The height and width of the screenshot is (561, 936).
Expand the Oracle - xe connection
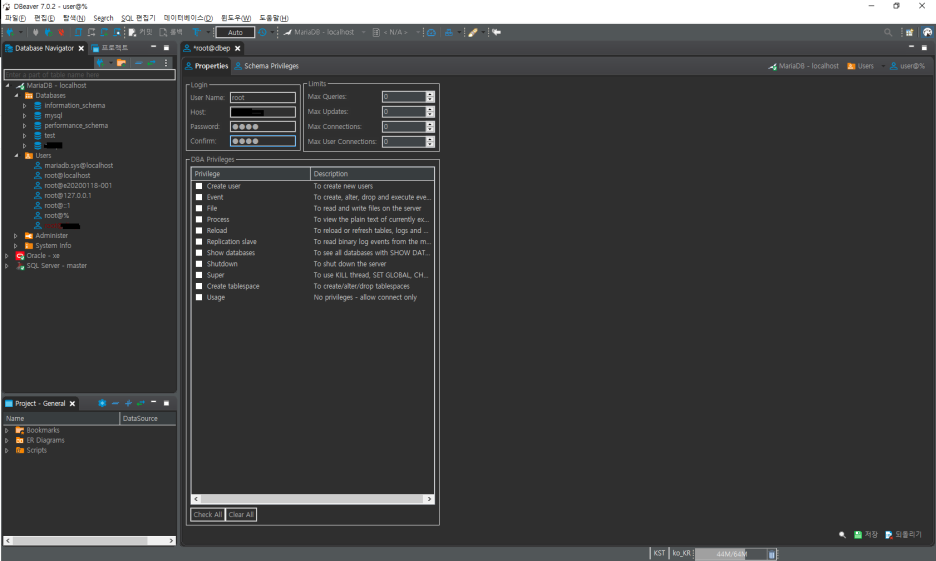point(7,255)
